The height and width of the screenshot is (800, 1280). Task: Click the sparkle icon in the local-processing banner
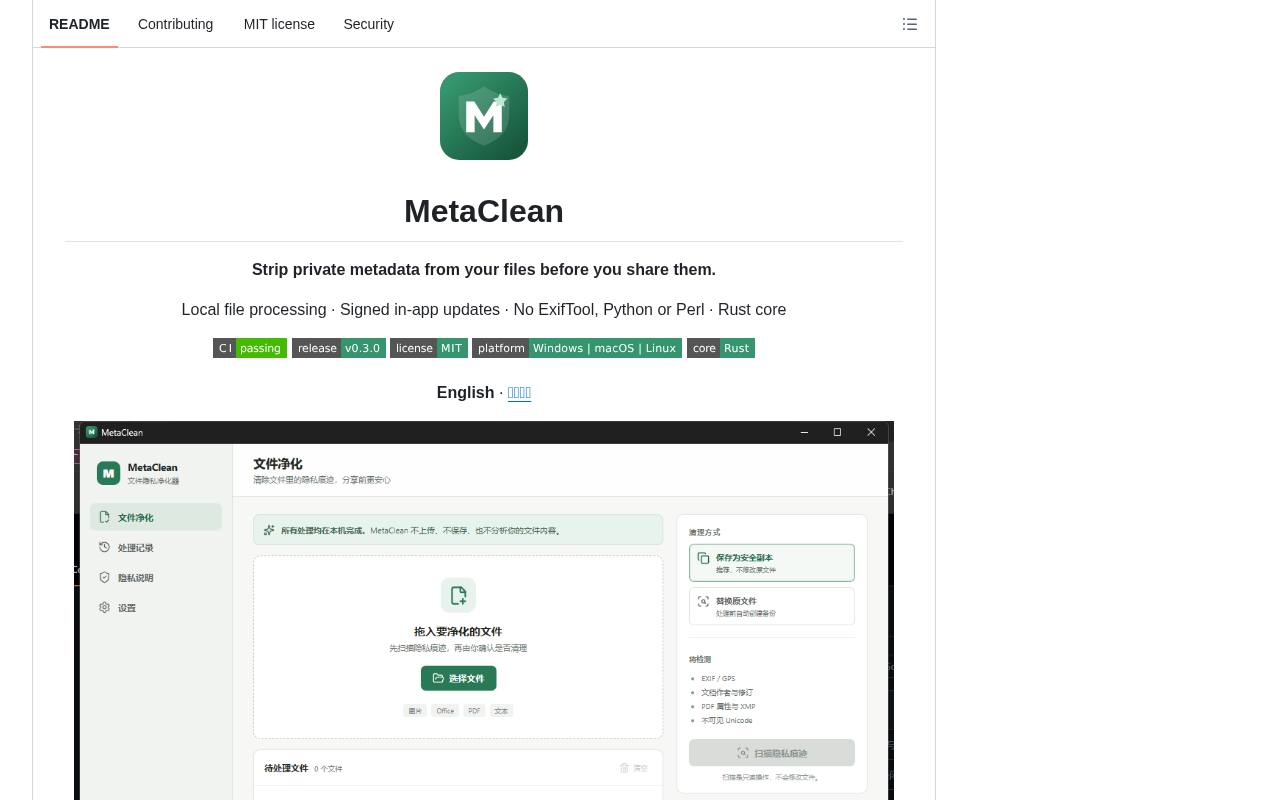pyautogui.click(x=269, y=530)
